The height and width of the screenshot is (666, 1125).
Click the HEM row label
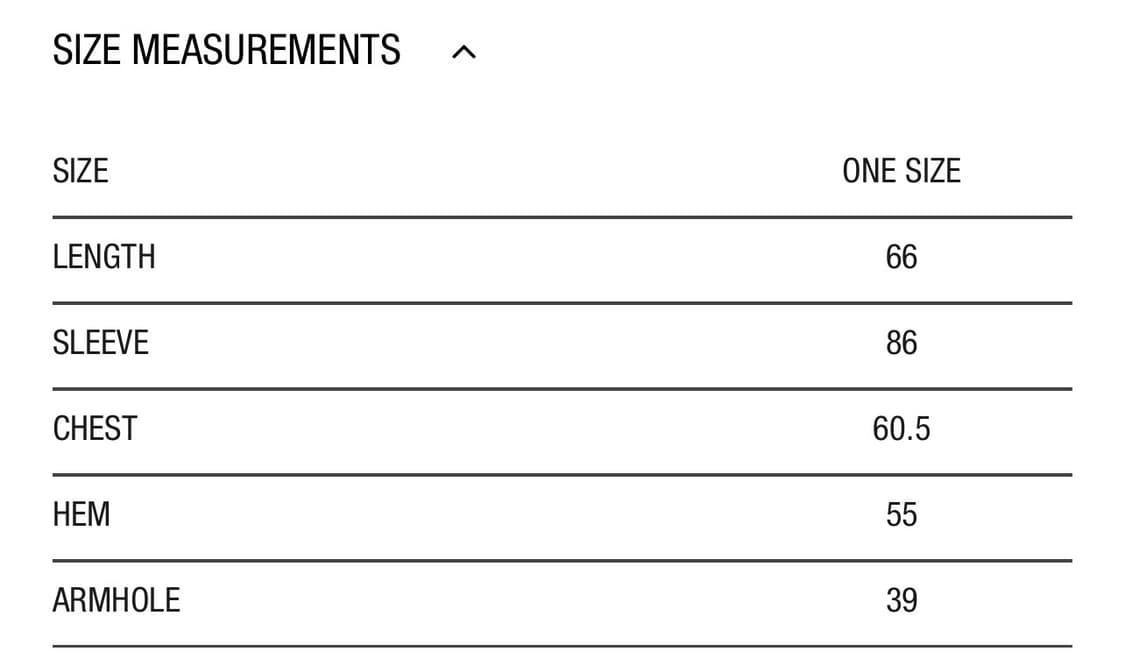(x=82, y=515)
